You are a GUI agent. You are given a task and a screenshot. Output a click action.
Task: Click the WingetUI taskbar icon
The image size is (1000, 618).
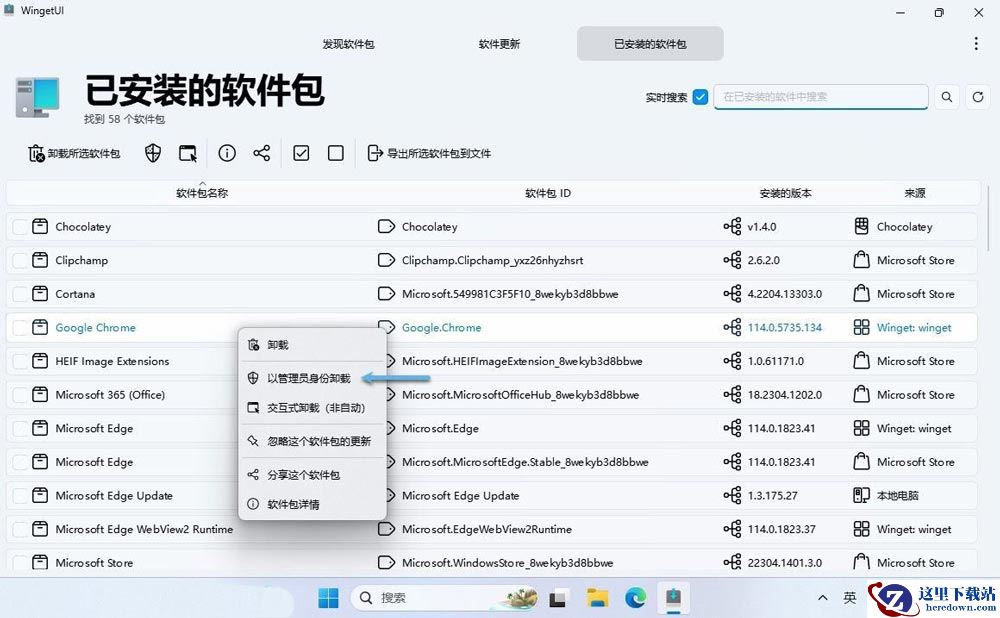[x=673, y=598]
